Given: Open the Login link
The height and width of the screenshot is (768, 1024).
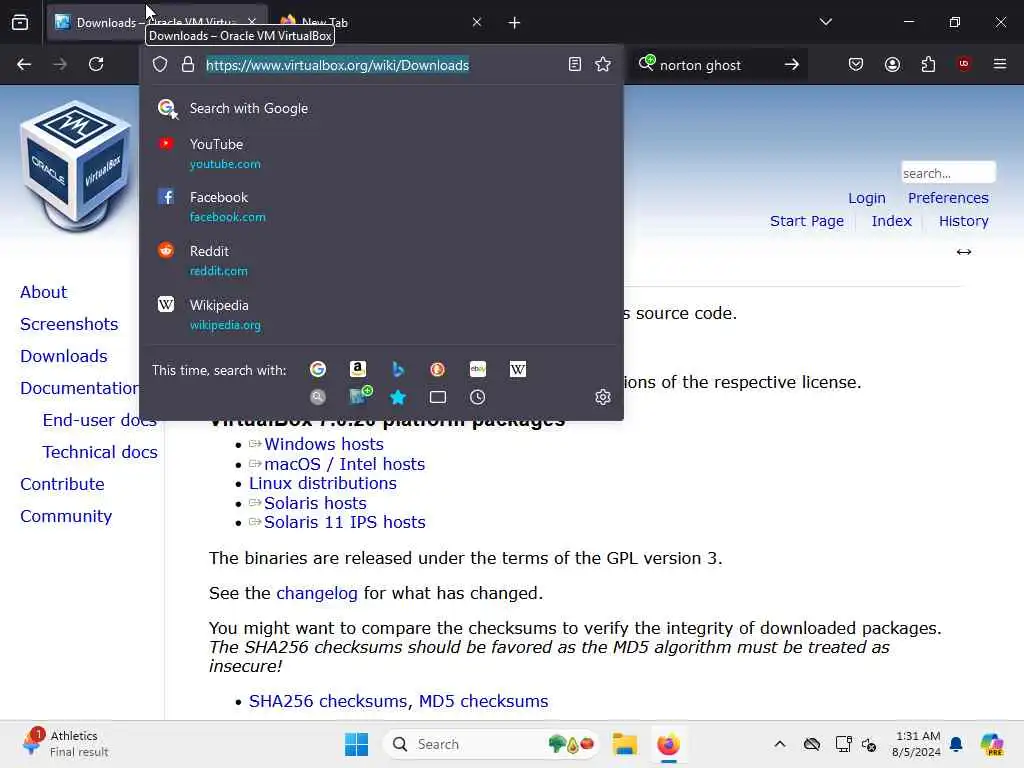Looking at the screenshot, I should coord(867,198).
